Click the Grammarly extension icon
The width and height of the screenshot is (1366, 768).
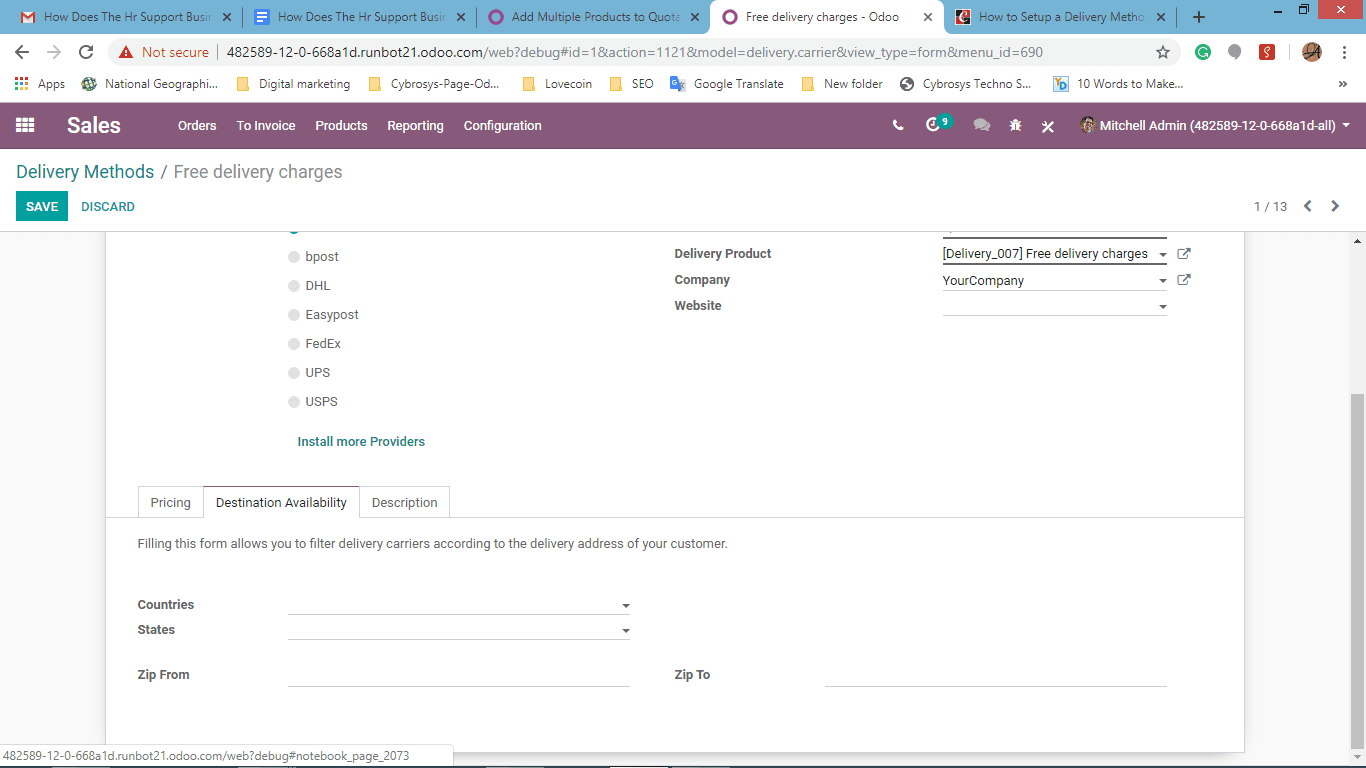pos(1203,52)
